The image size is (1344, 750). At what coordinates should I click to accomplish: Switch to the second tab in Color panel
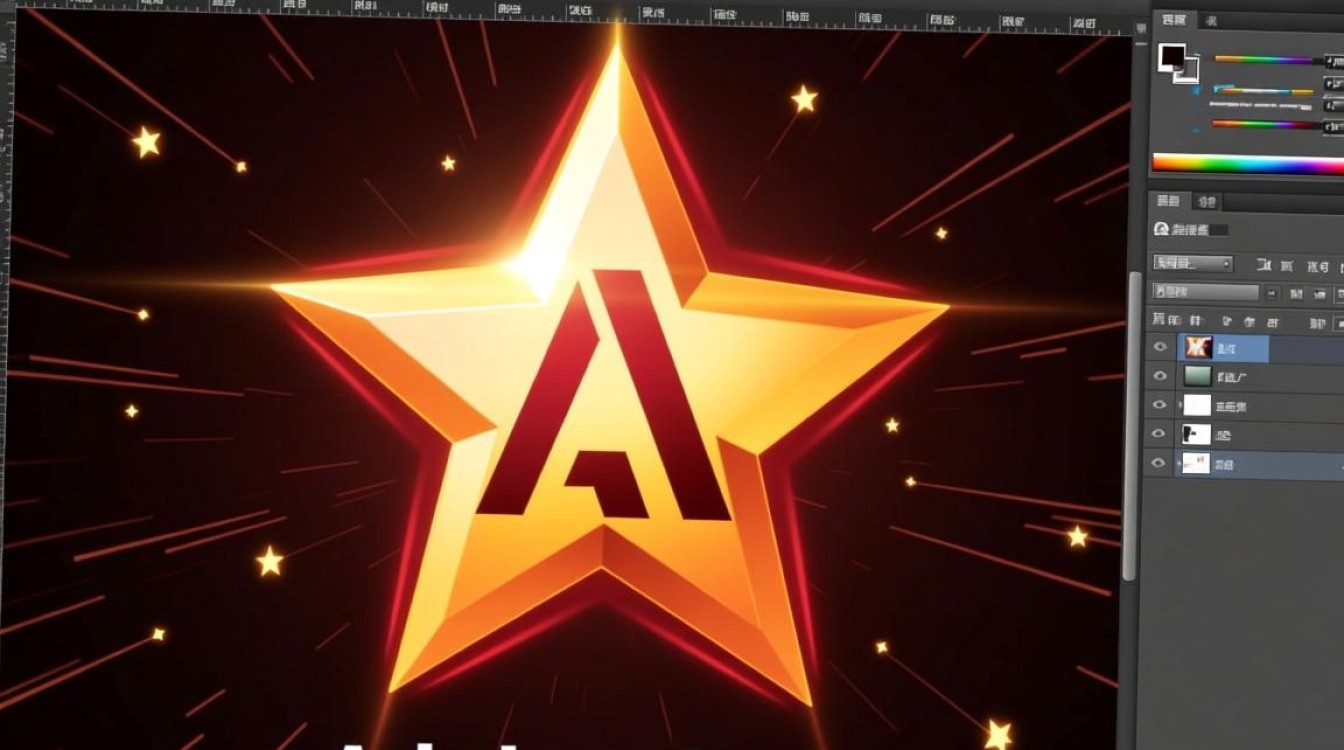1210,20
